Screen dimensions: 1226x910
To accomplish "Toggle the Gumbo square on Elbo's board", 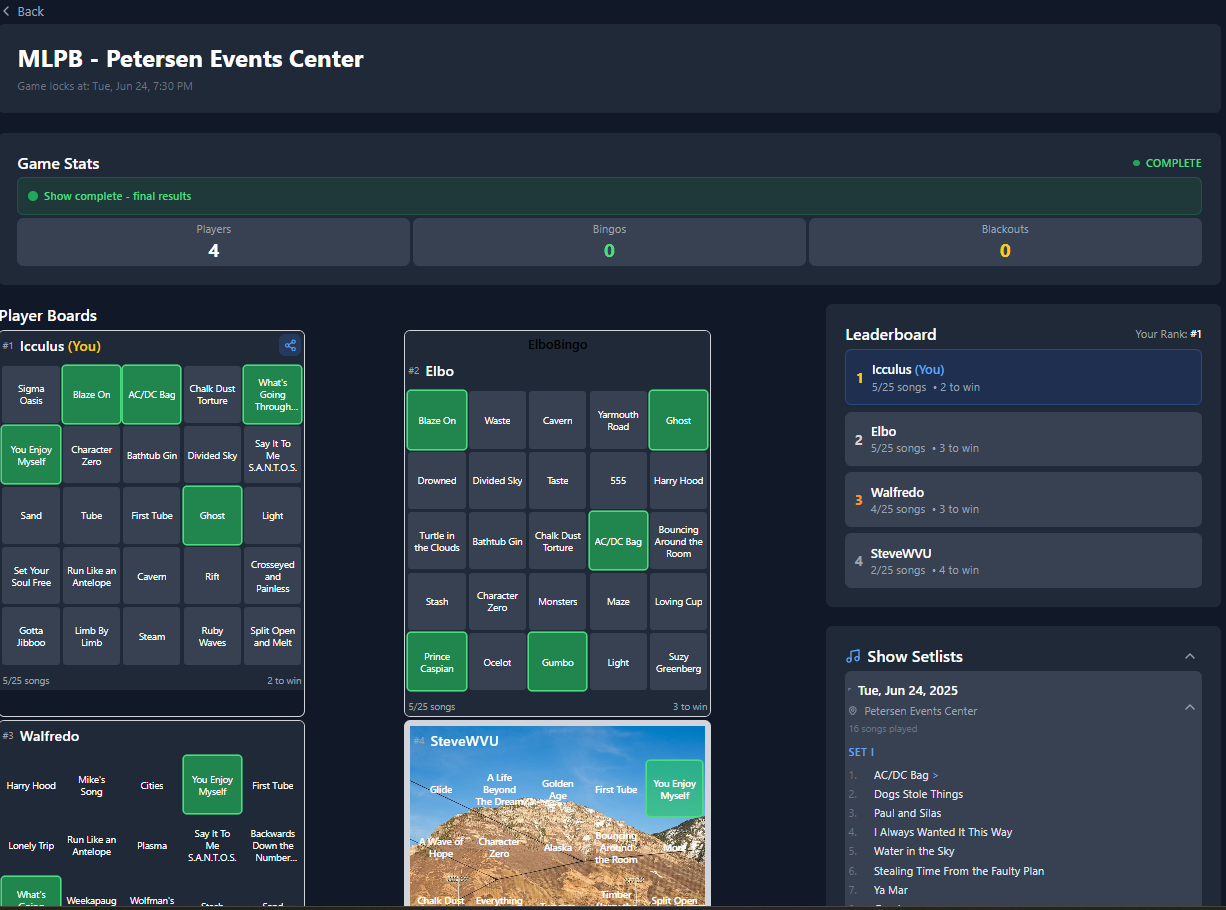I will click(557, 661).
